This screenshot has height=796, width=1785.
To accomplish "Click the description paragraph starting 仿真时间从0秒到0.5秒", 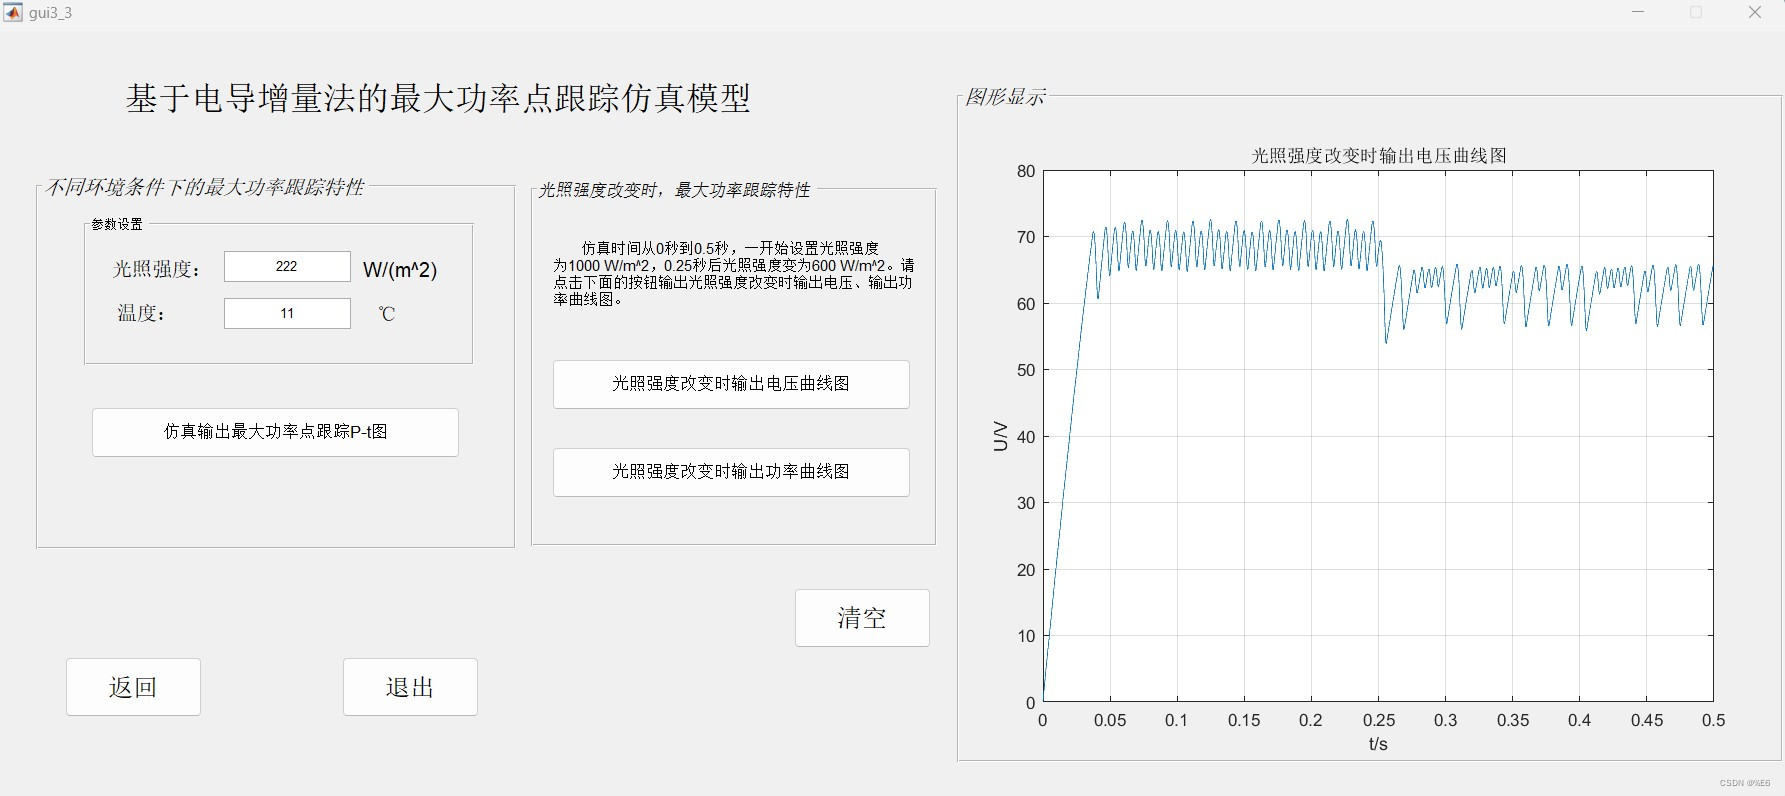I will [x=734, y=273].
